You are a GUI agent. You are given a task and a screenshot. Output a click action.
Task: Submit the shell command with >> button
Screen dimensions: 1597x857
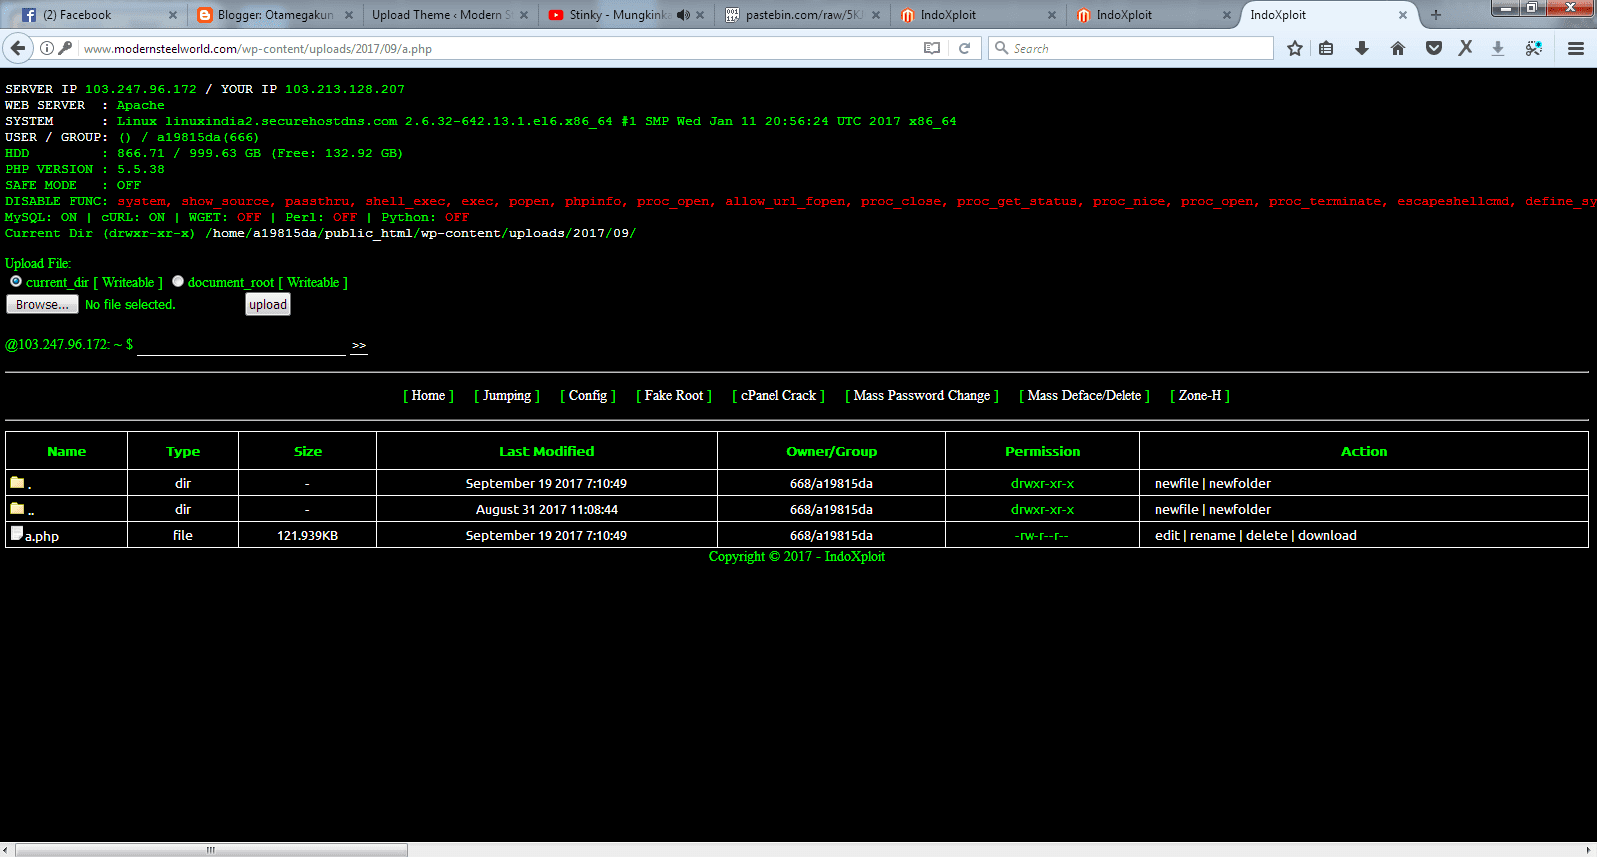click(x=359, y=345)
